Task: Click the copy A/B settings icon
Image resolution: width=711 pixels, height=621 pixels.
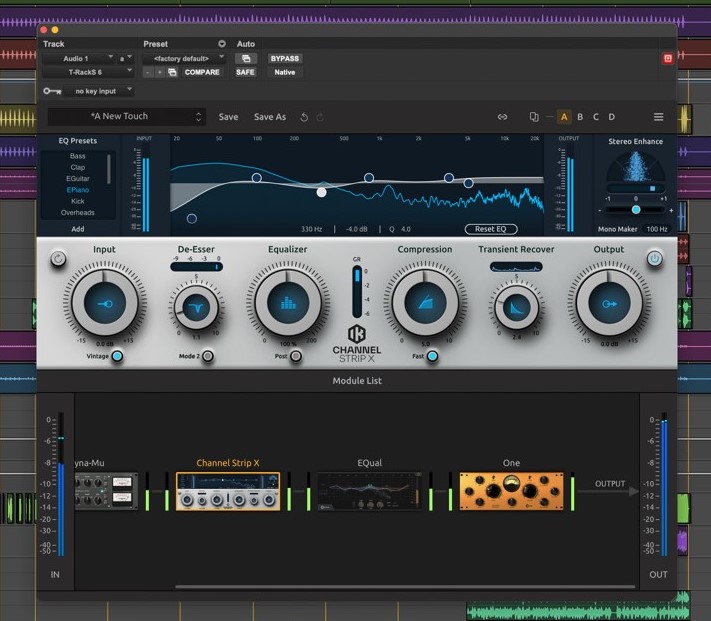Action: 534,117
